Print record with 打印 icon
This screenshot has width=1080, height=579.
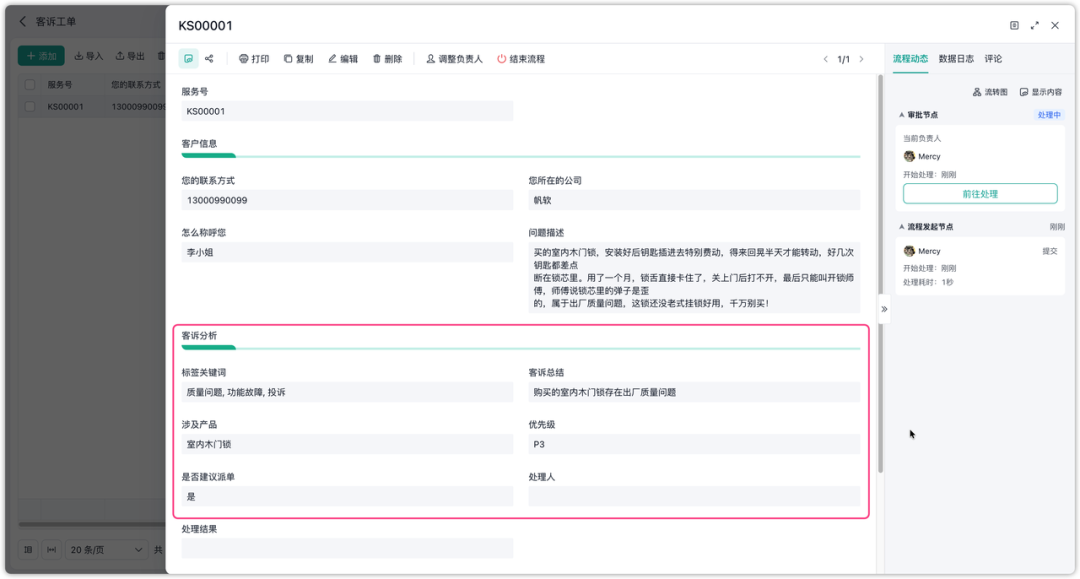(254, 59)
